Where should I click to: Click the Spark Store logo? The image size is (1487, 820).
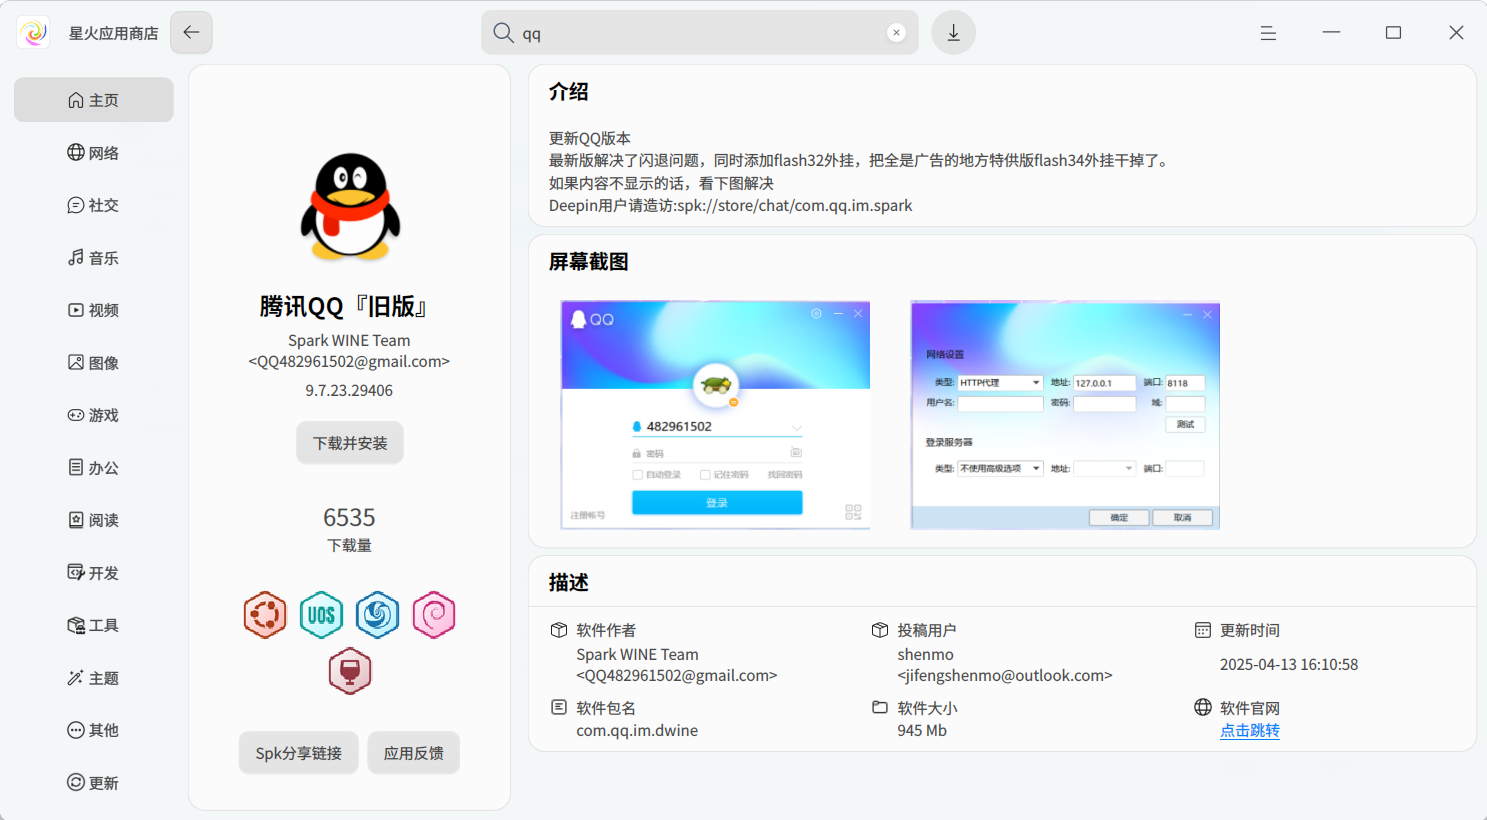click(33, 33)
